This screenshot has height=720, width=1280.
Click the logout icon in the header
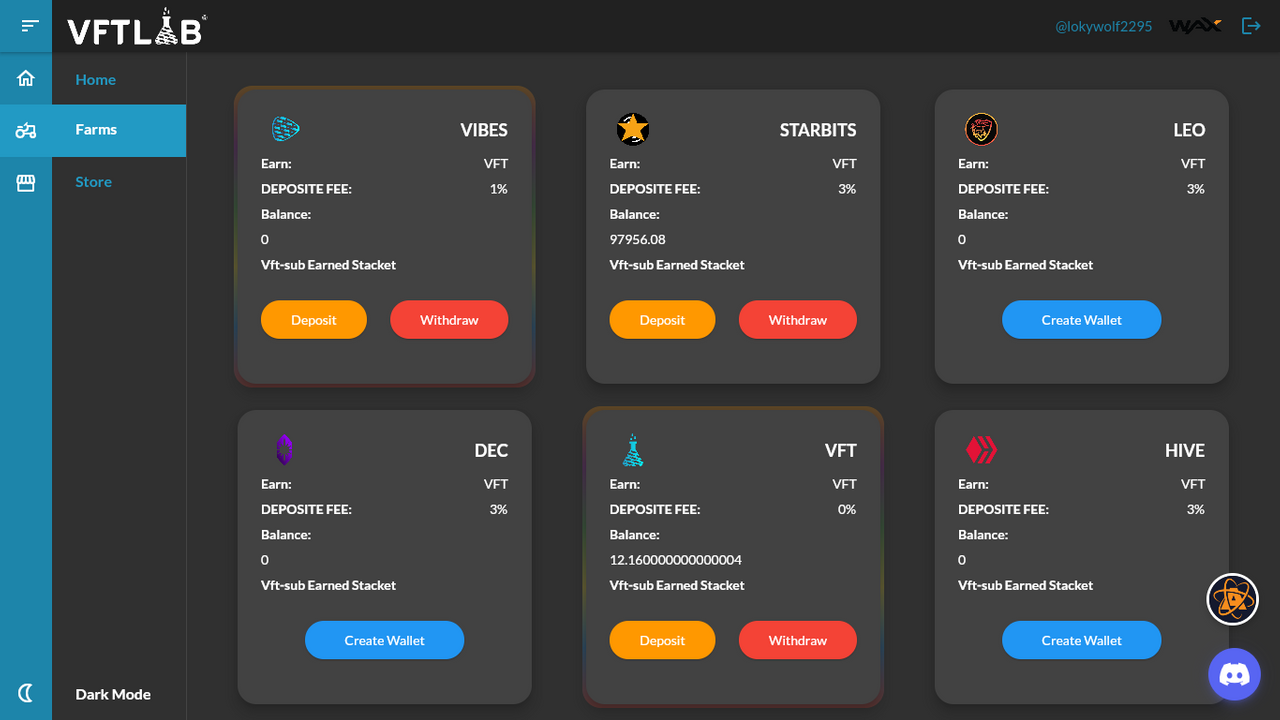tap(1251, 26)
